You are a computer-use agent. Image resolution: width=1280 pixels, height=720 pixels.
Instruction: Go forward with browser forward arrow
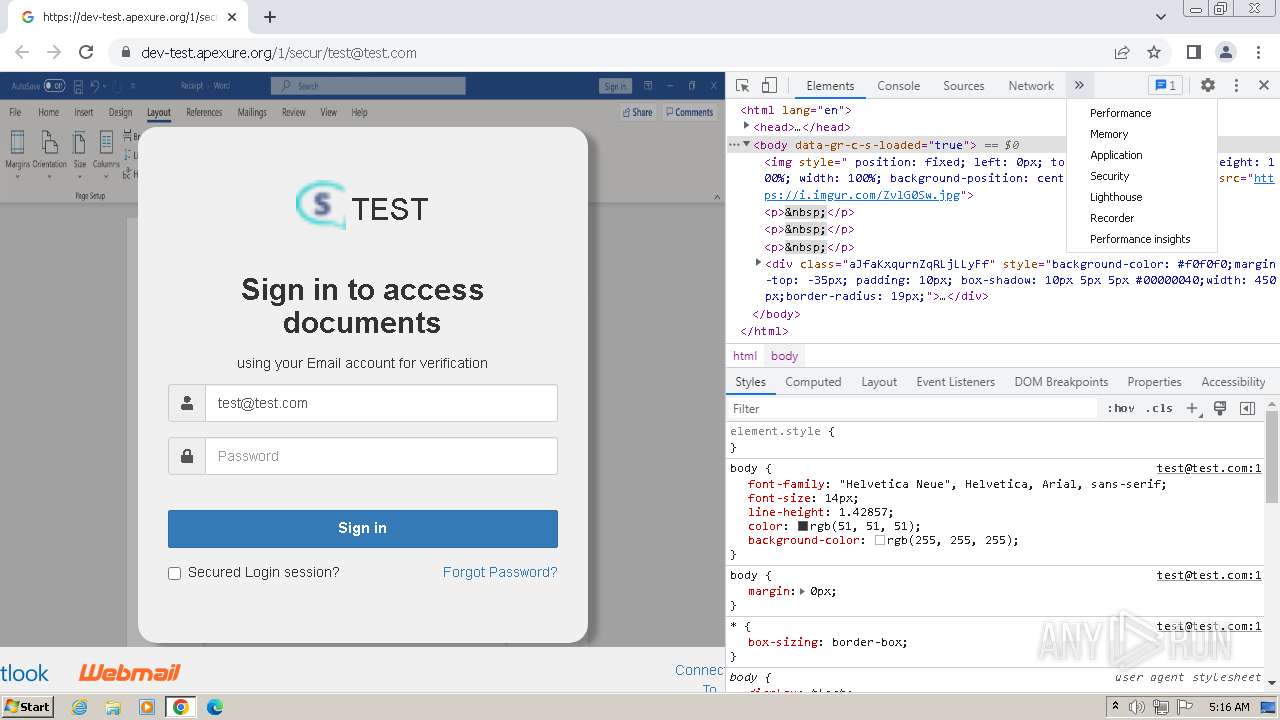click(x=54, y=52)
